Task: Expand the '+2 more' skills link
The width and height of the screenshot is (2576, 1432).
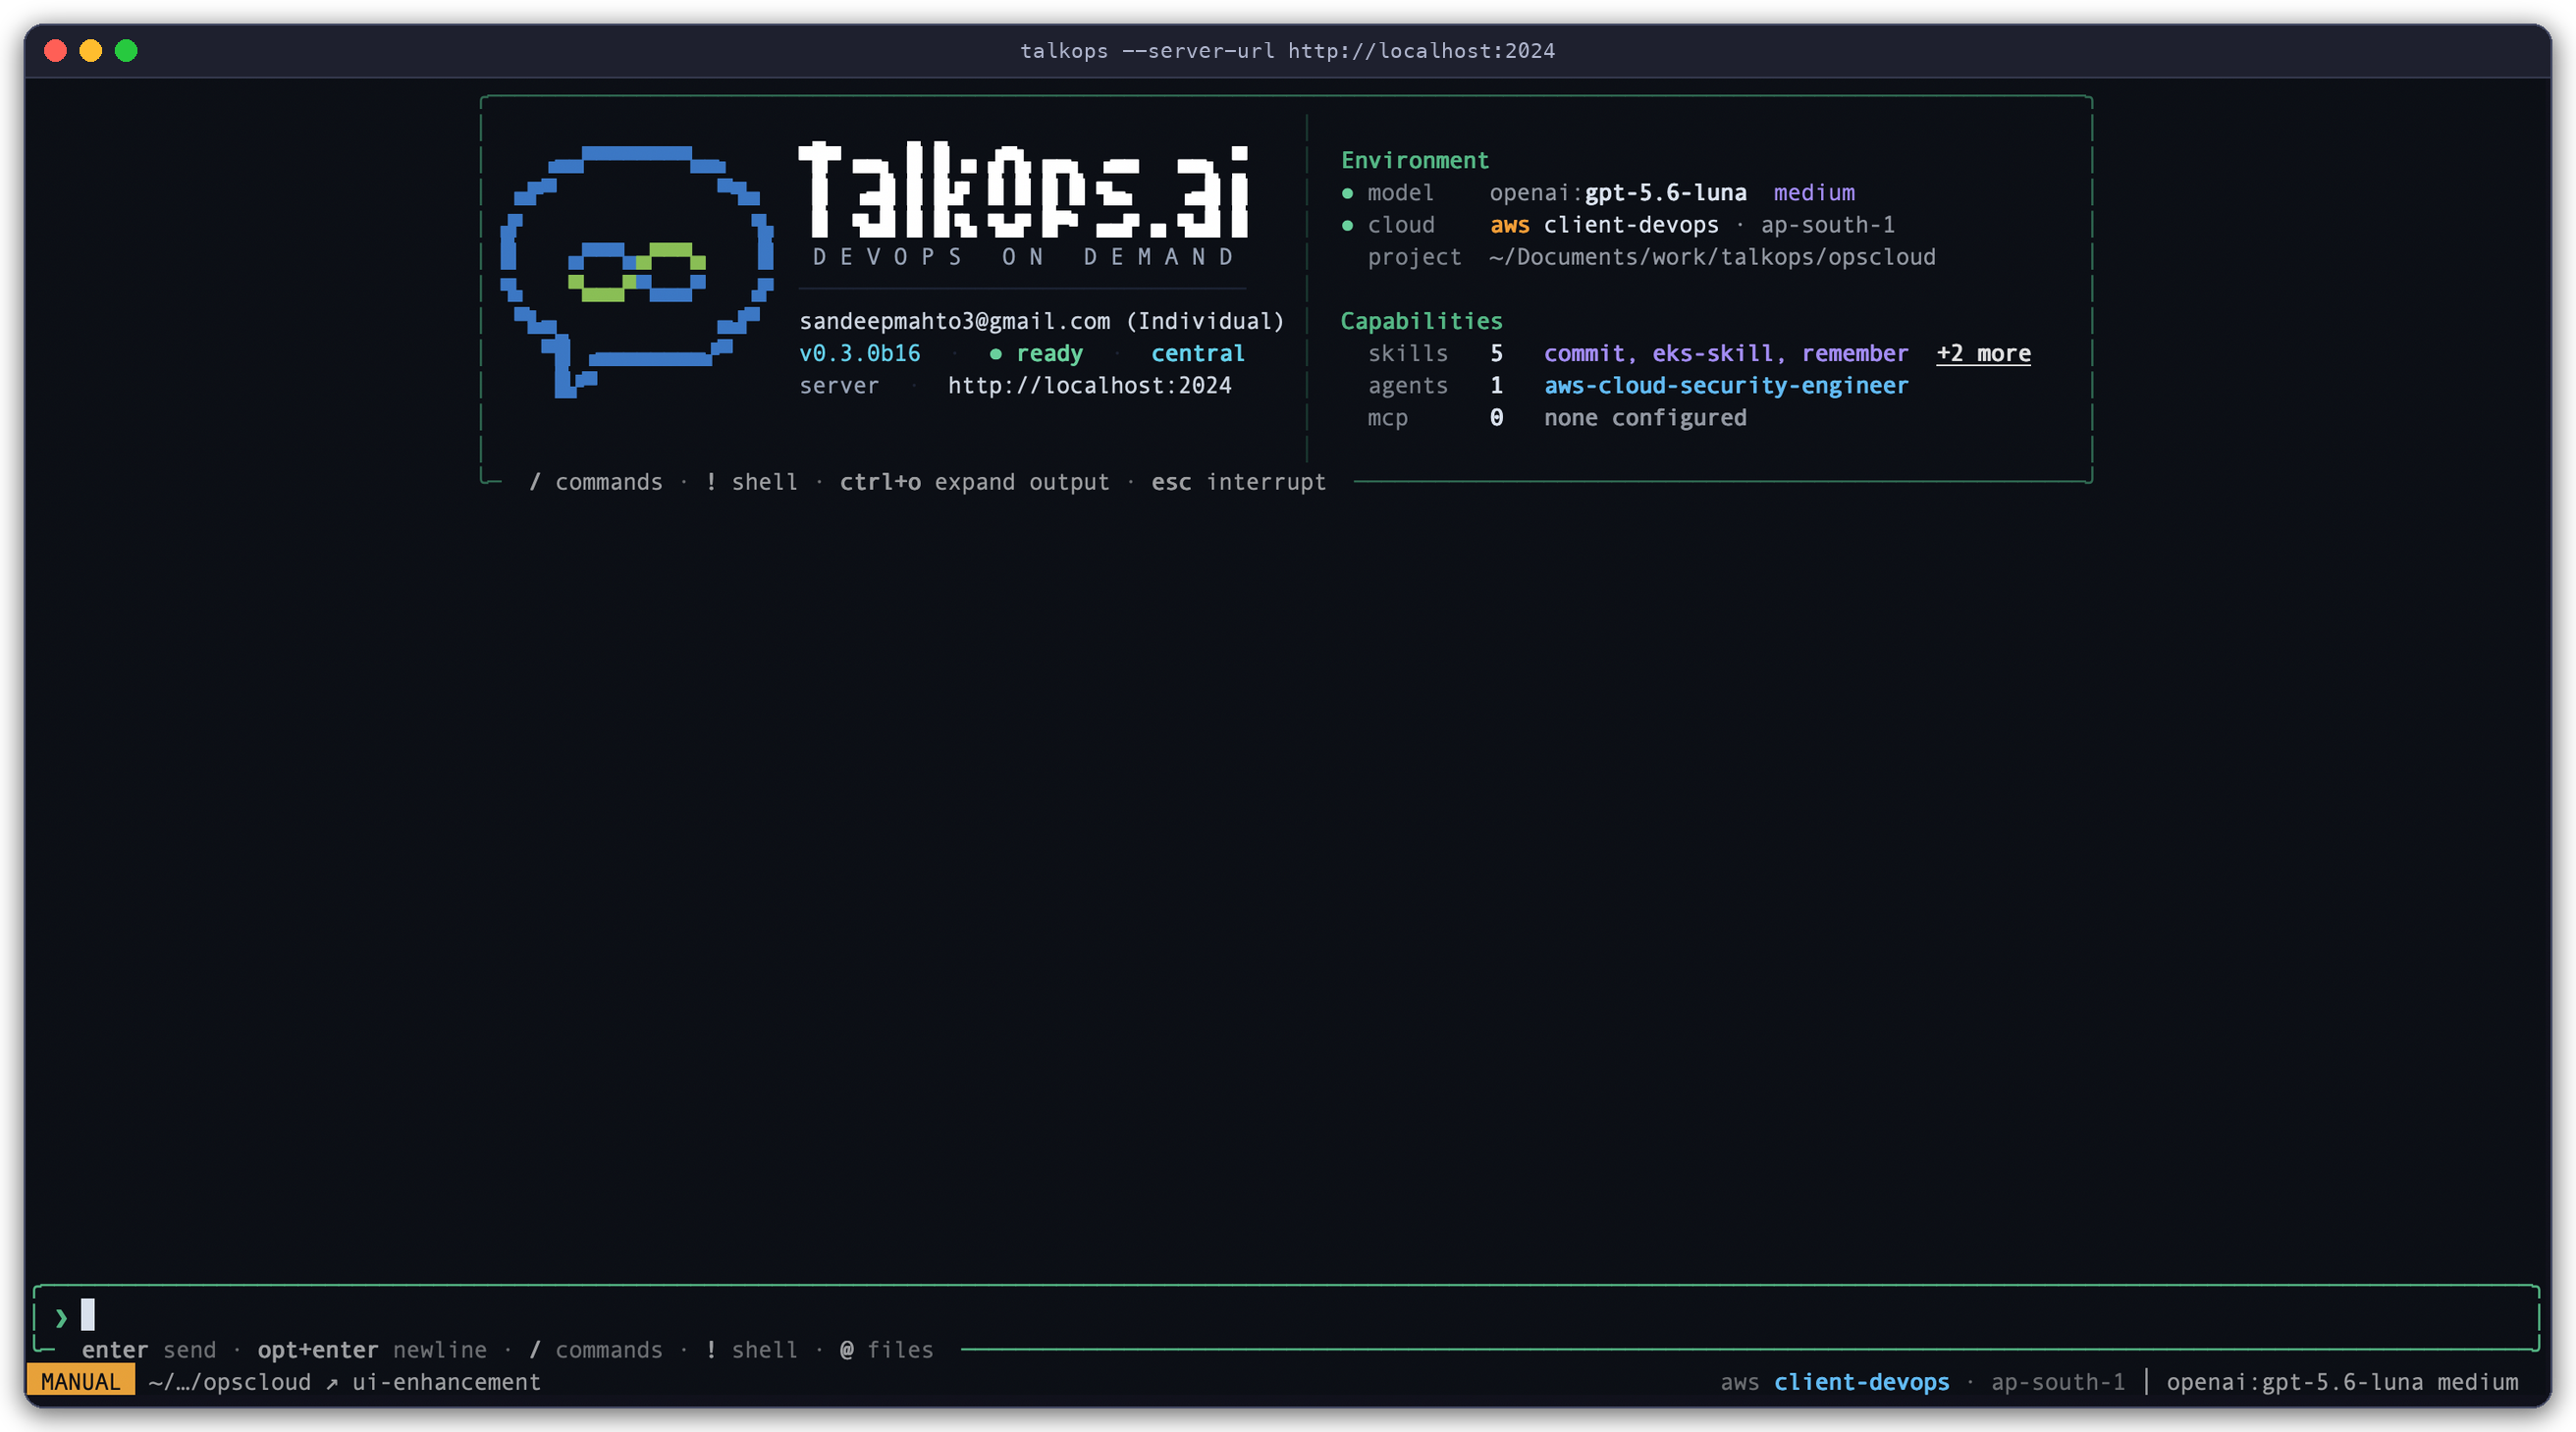Action: point(1983,353)
